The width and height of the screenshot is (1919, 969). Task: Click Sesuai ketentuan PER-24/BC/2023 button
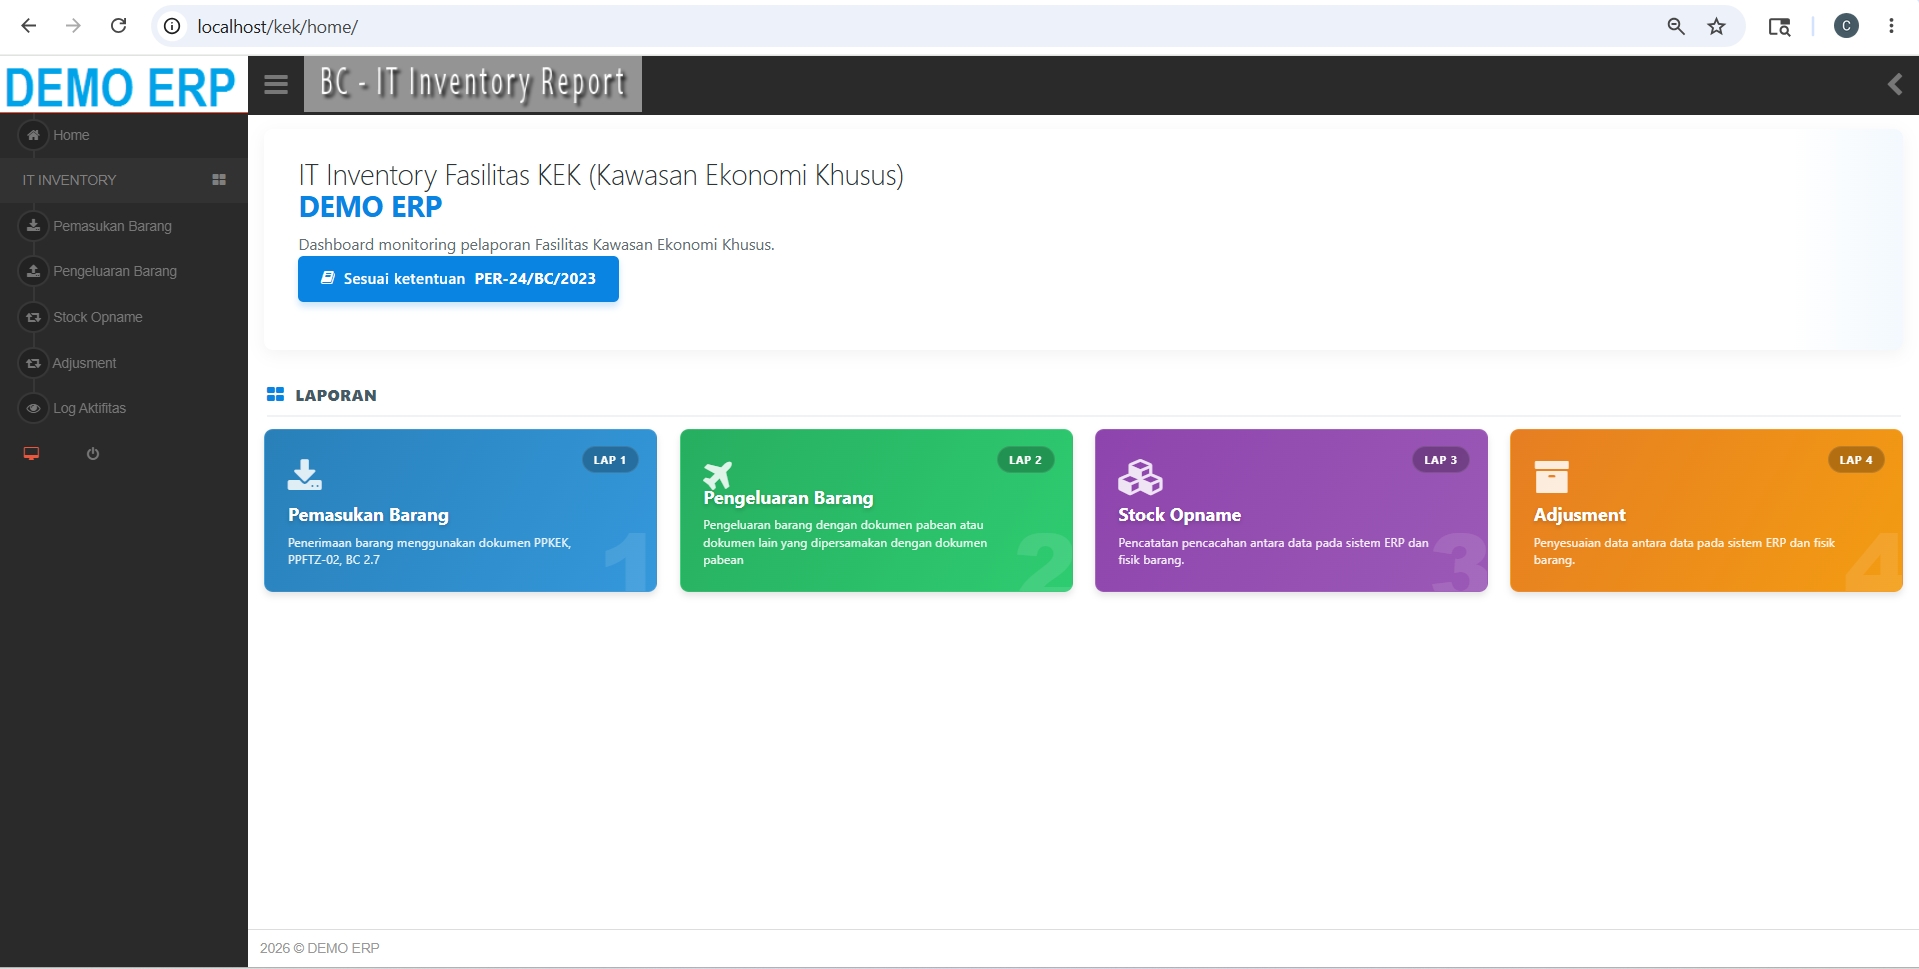(458, 279)
